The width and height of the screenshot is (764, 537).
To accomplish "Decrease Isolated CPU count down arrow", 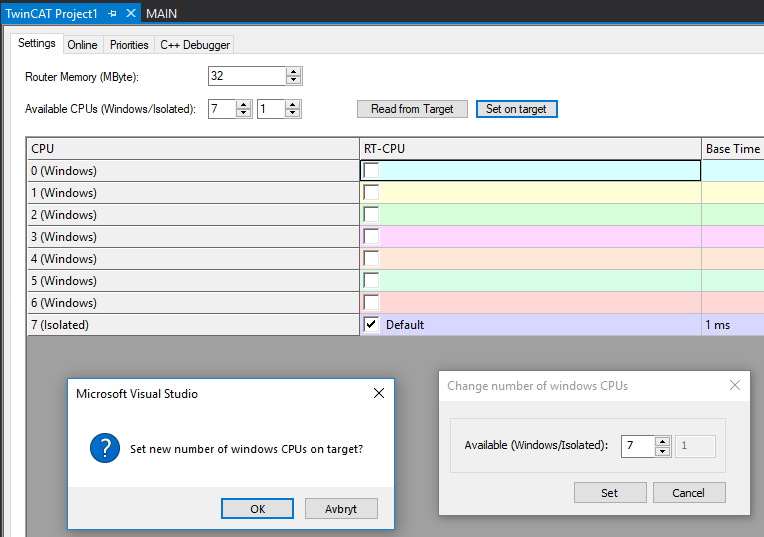I will pyautogui.click(x=293, y=113).
